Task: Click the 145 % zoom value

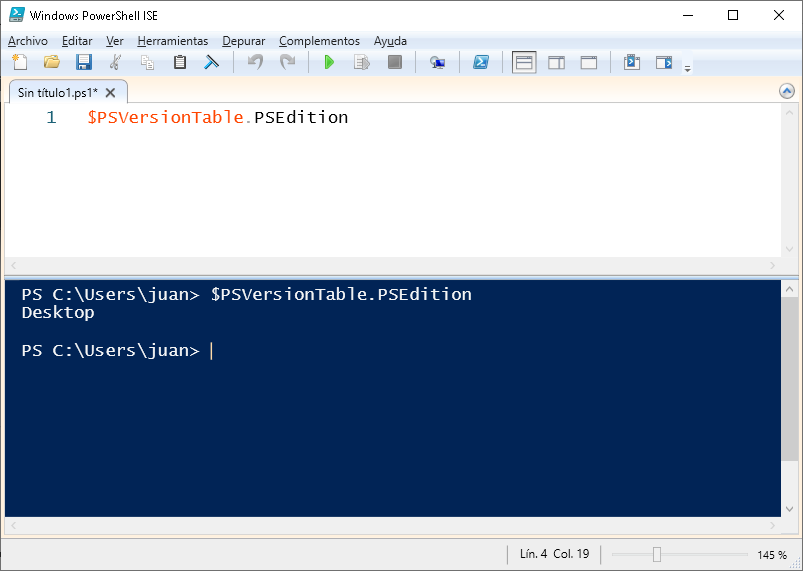Action: pyautogui.click(x=772, y=555)
